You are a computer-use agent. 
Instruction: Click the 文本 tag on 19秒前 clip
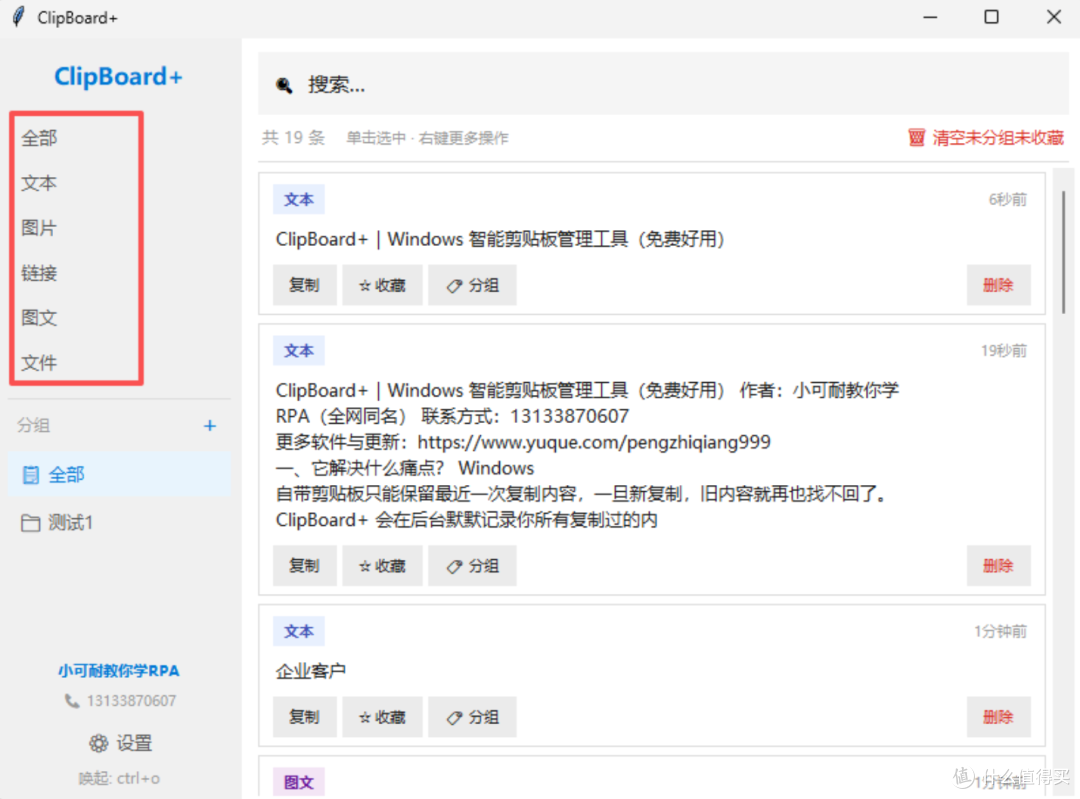point(299,351)
